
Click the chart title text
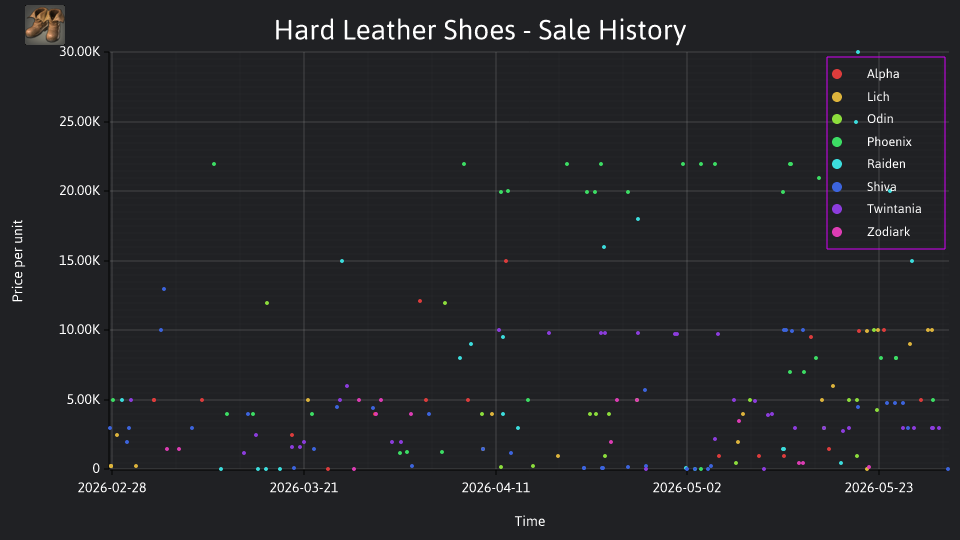pos(480,30)
